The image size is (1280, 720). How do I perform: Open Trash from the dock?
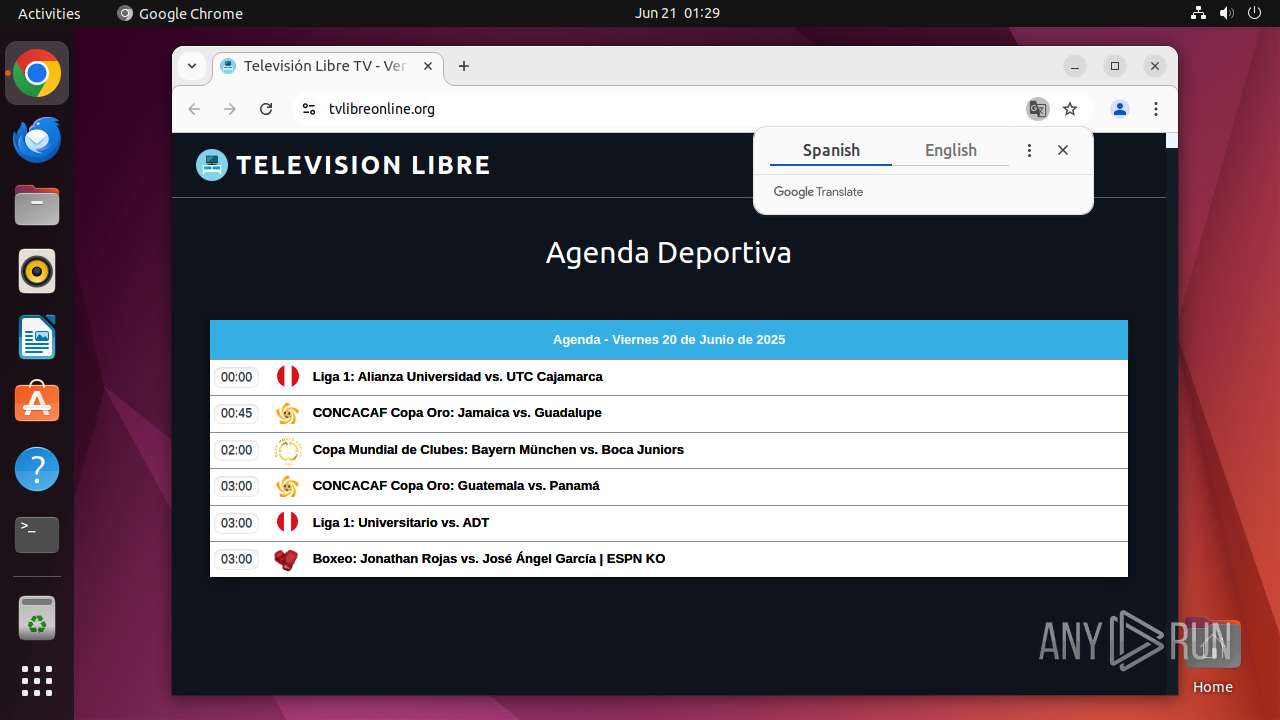pyautogui.click(x=37, y=618)
